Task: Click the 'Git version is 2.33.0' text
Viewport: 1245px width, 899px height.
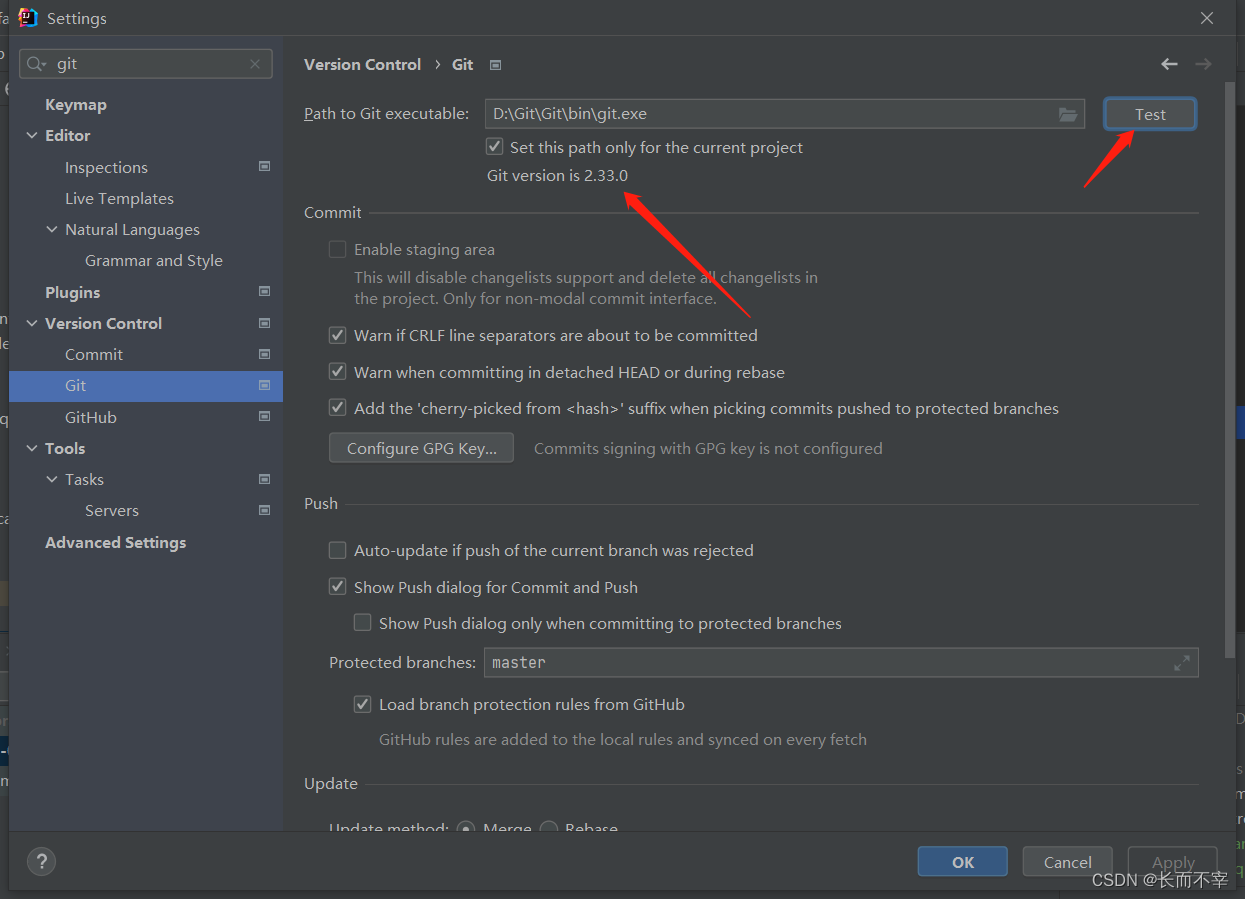Action: point(558,175)
